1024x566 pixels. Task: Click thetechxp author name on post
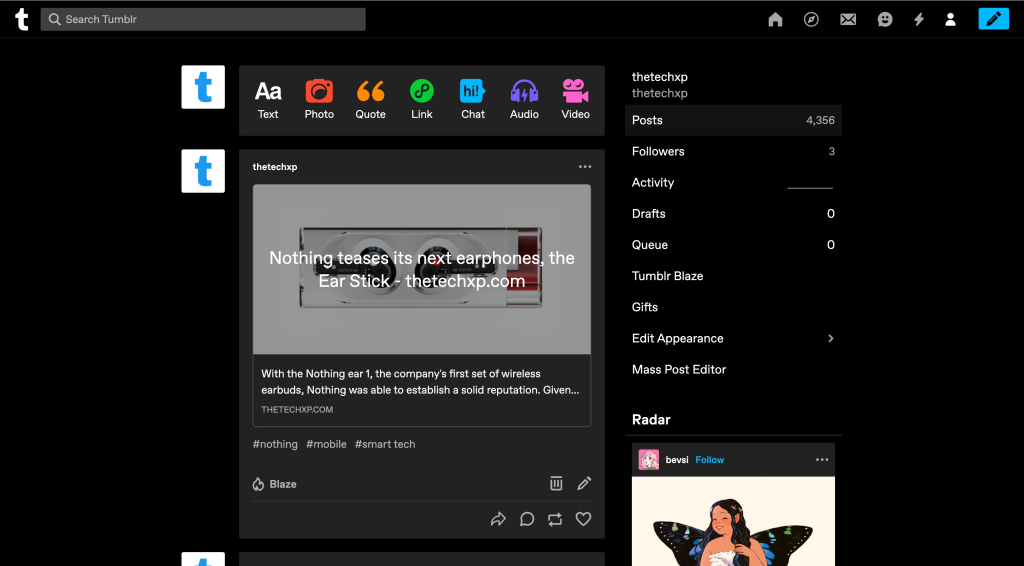pyautogui.click(x=274, y=166)
